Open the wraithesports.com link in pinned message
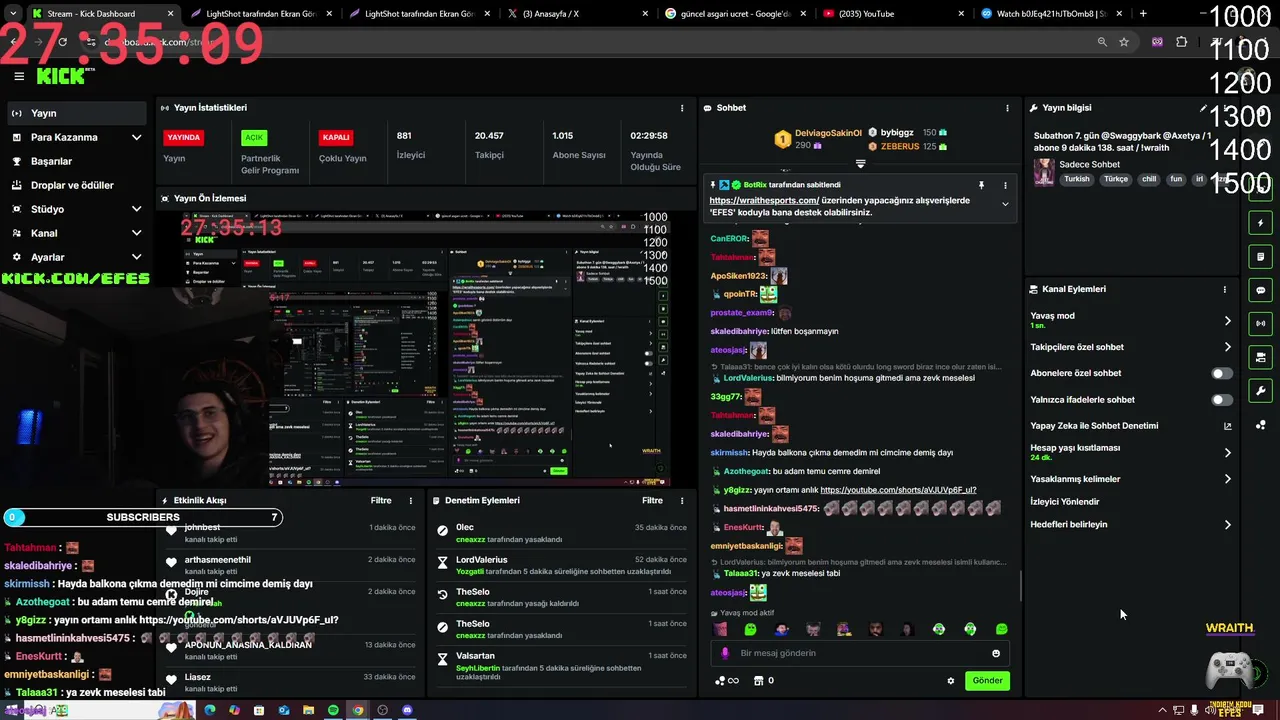1280x720 pixels. [x=764, y=200]
